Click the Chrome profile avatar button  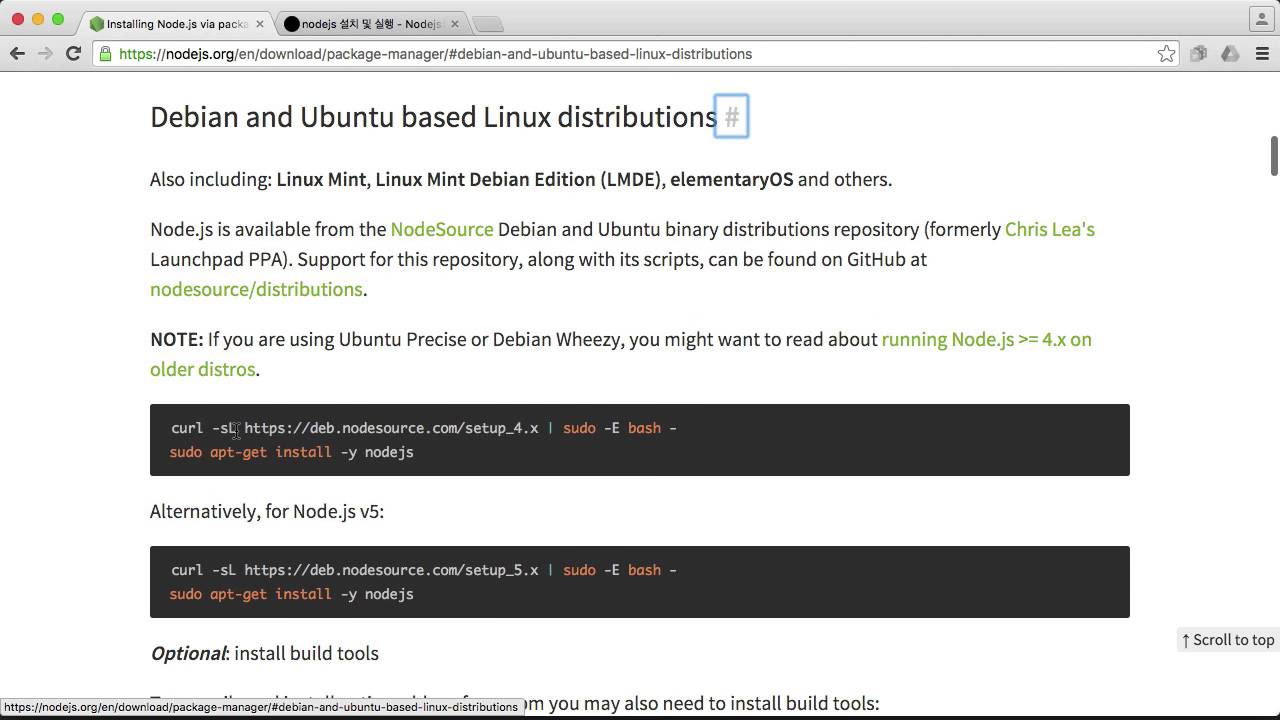coord(1260,19)
